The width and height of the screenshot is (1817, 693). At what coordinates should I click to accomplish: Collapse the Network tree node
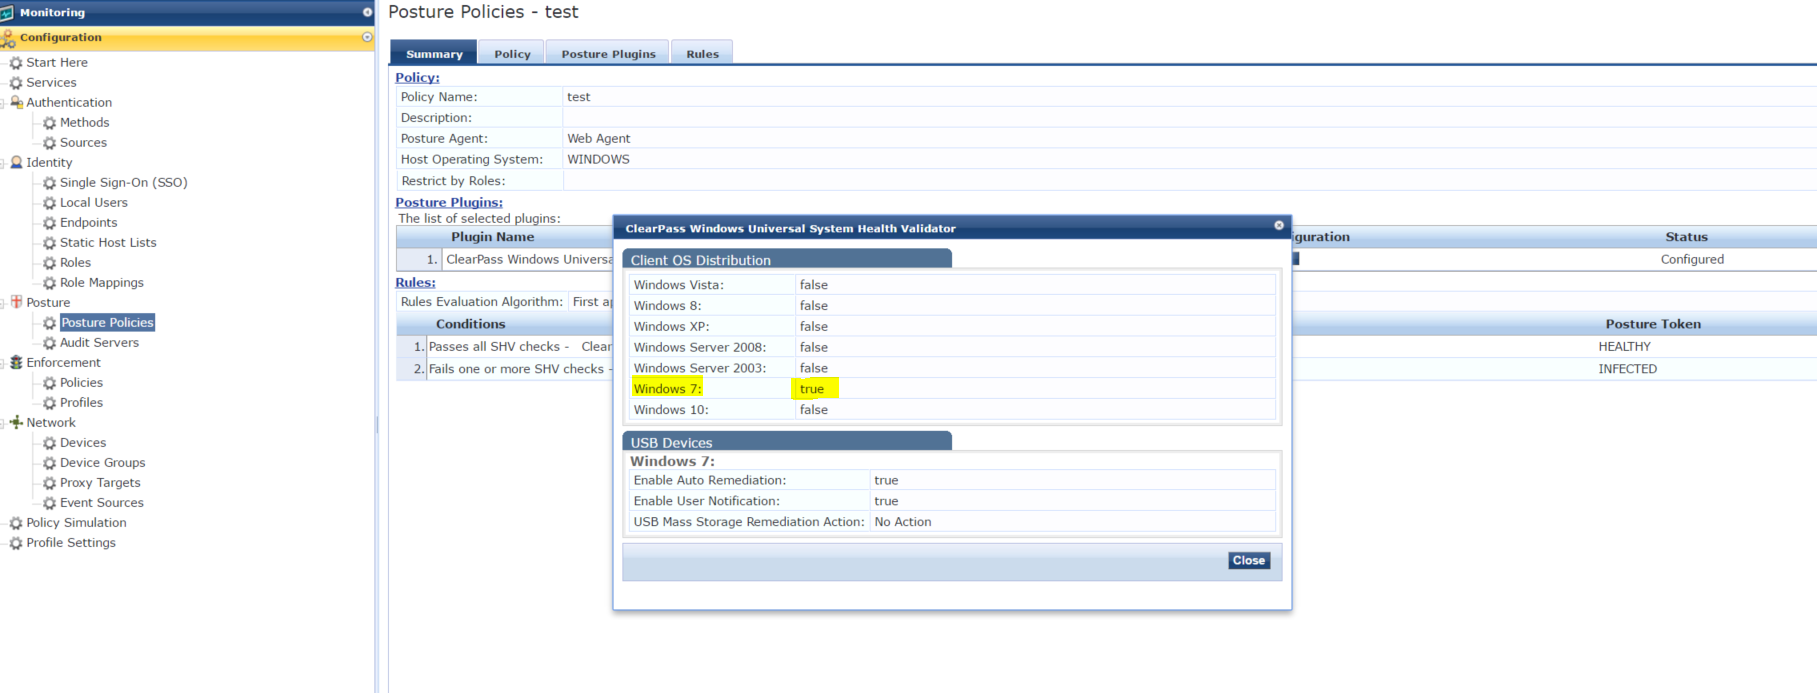pos(3,423)
